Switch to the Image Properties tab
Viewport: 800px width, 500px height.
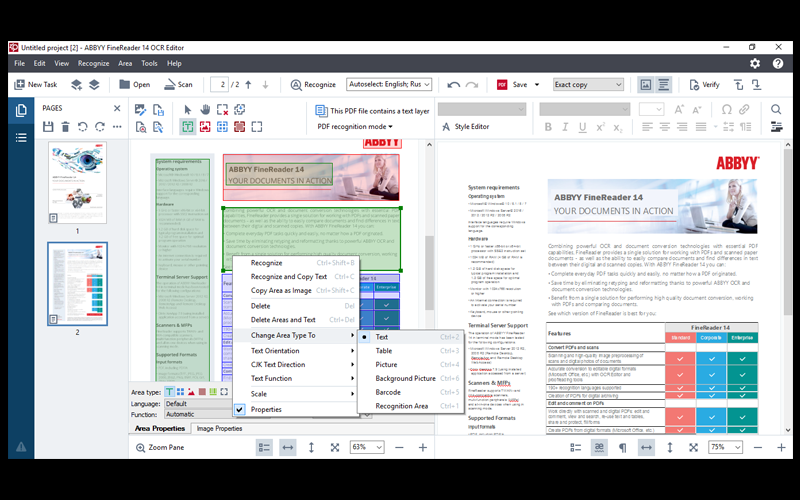[219, 428]
